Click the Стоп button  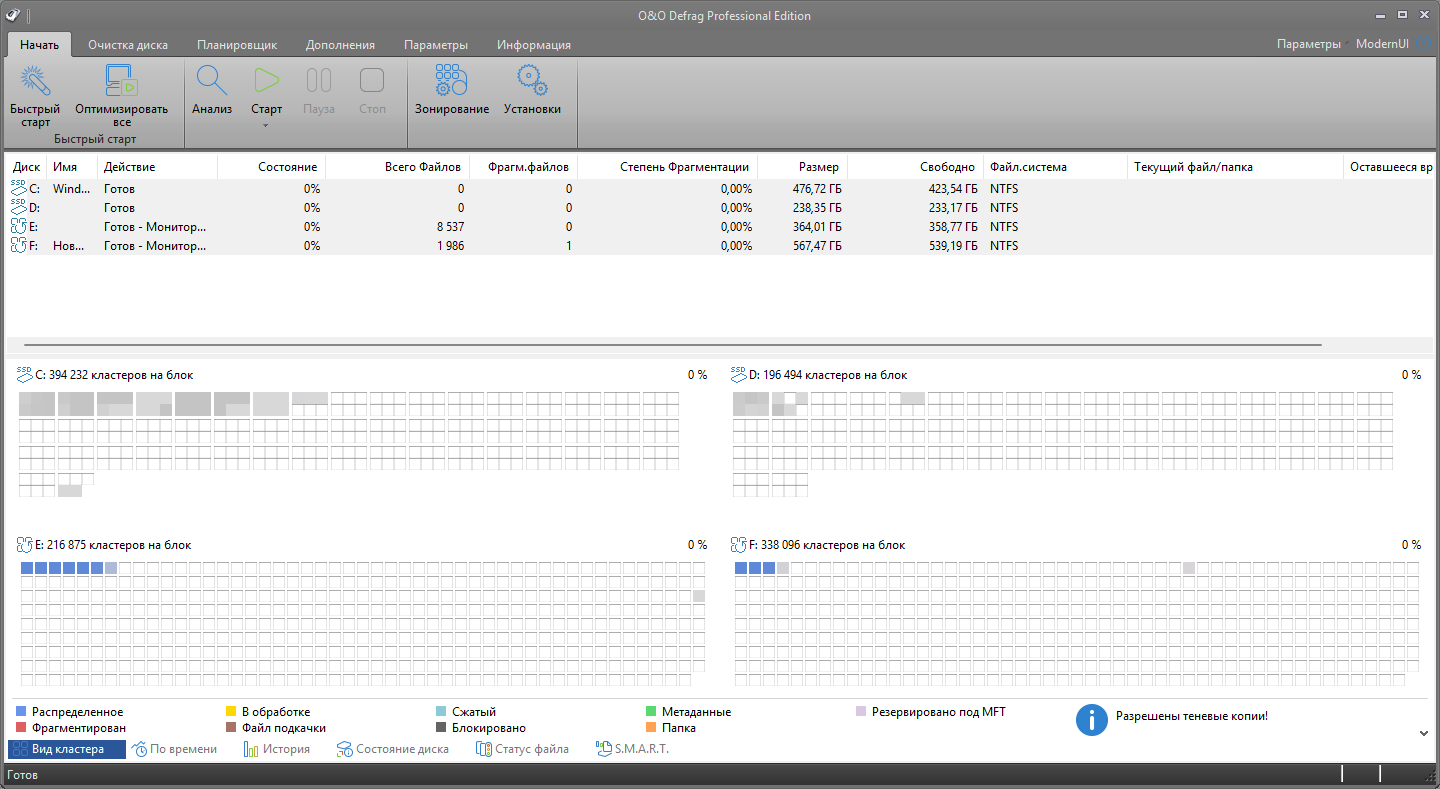point(372,91)
